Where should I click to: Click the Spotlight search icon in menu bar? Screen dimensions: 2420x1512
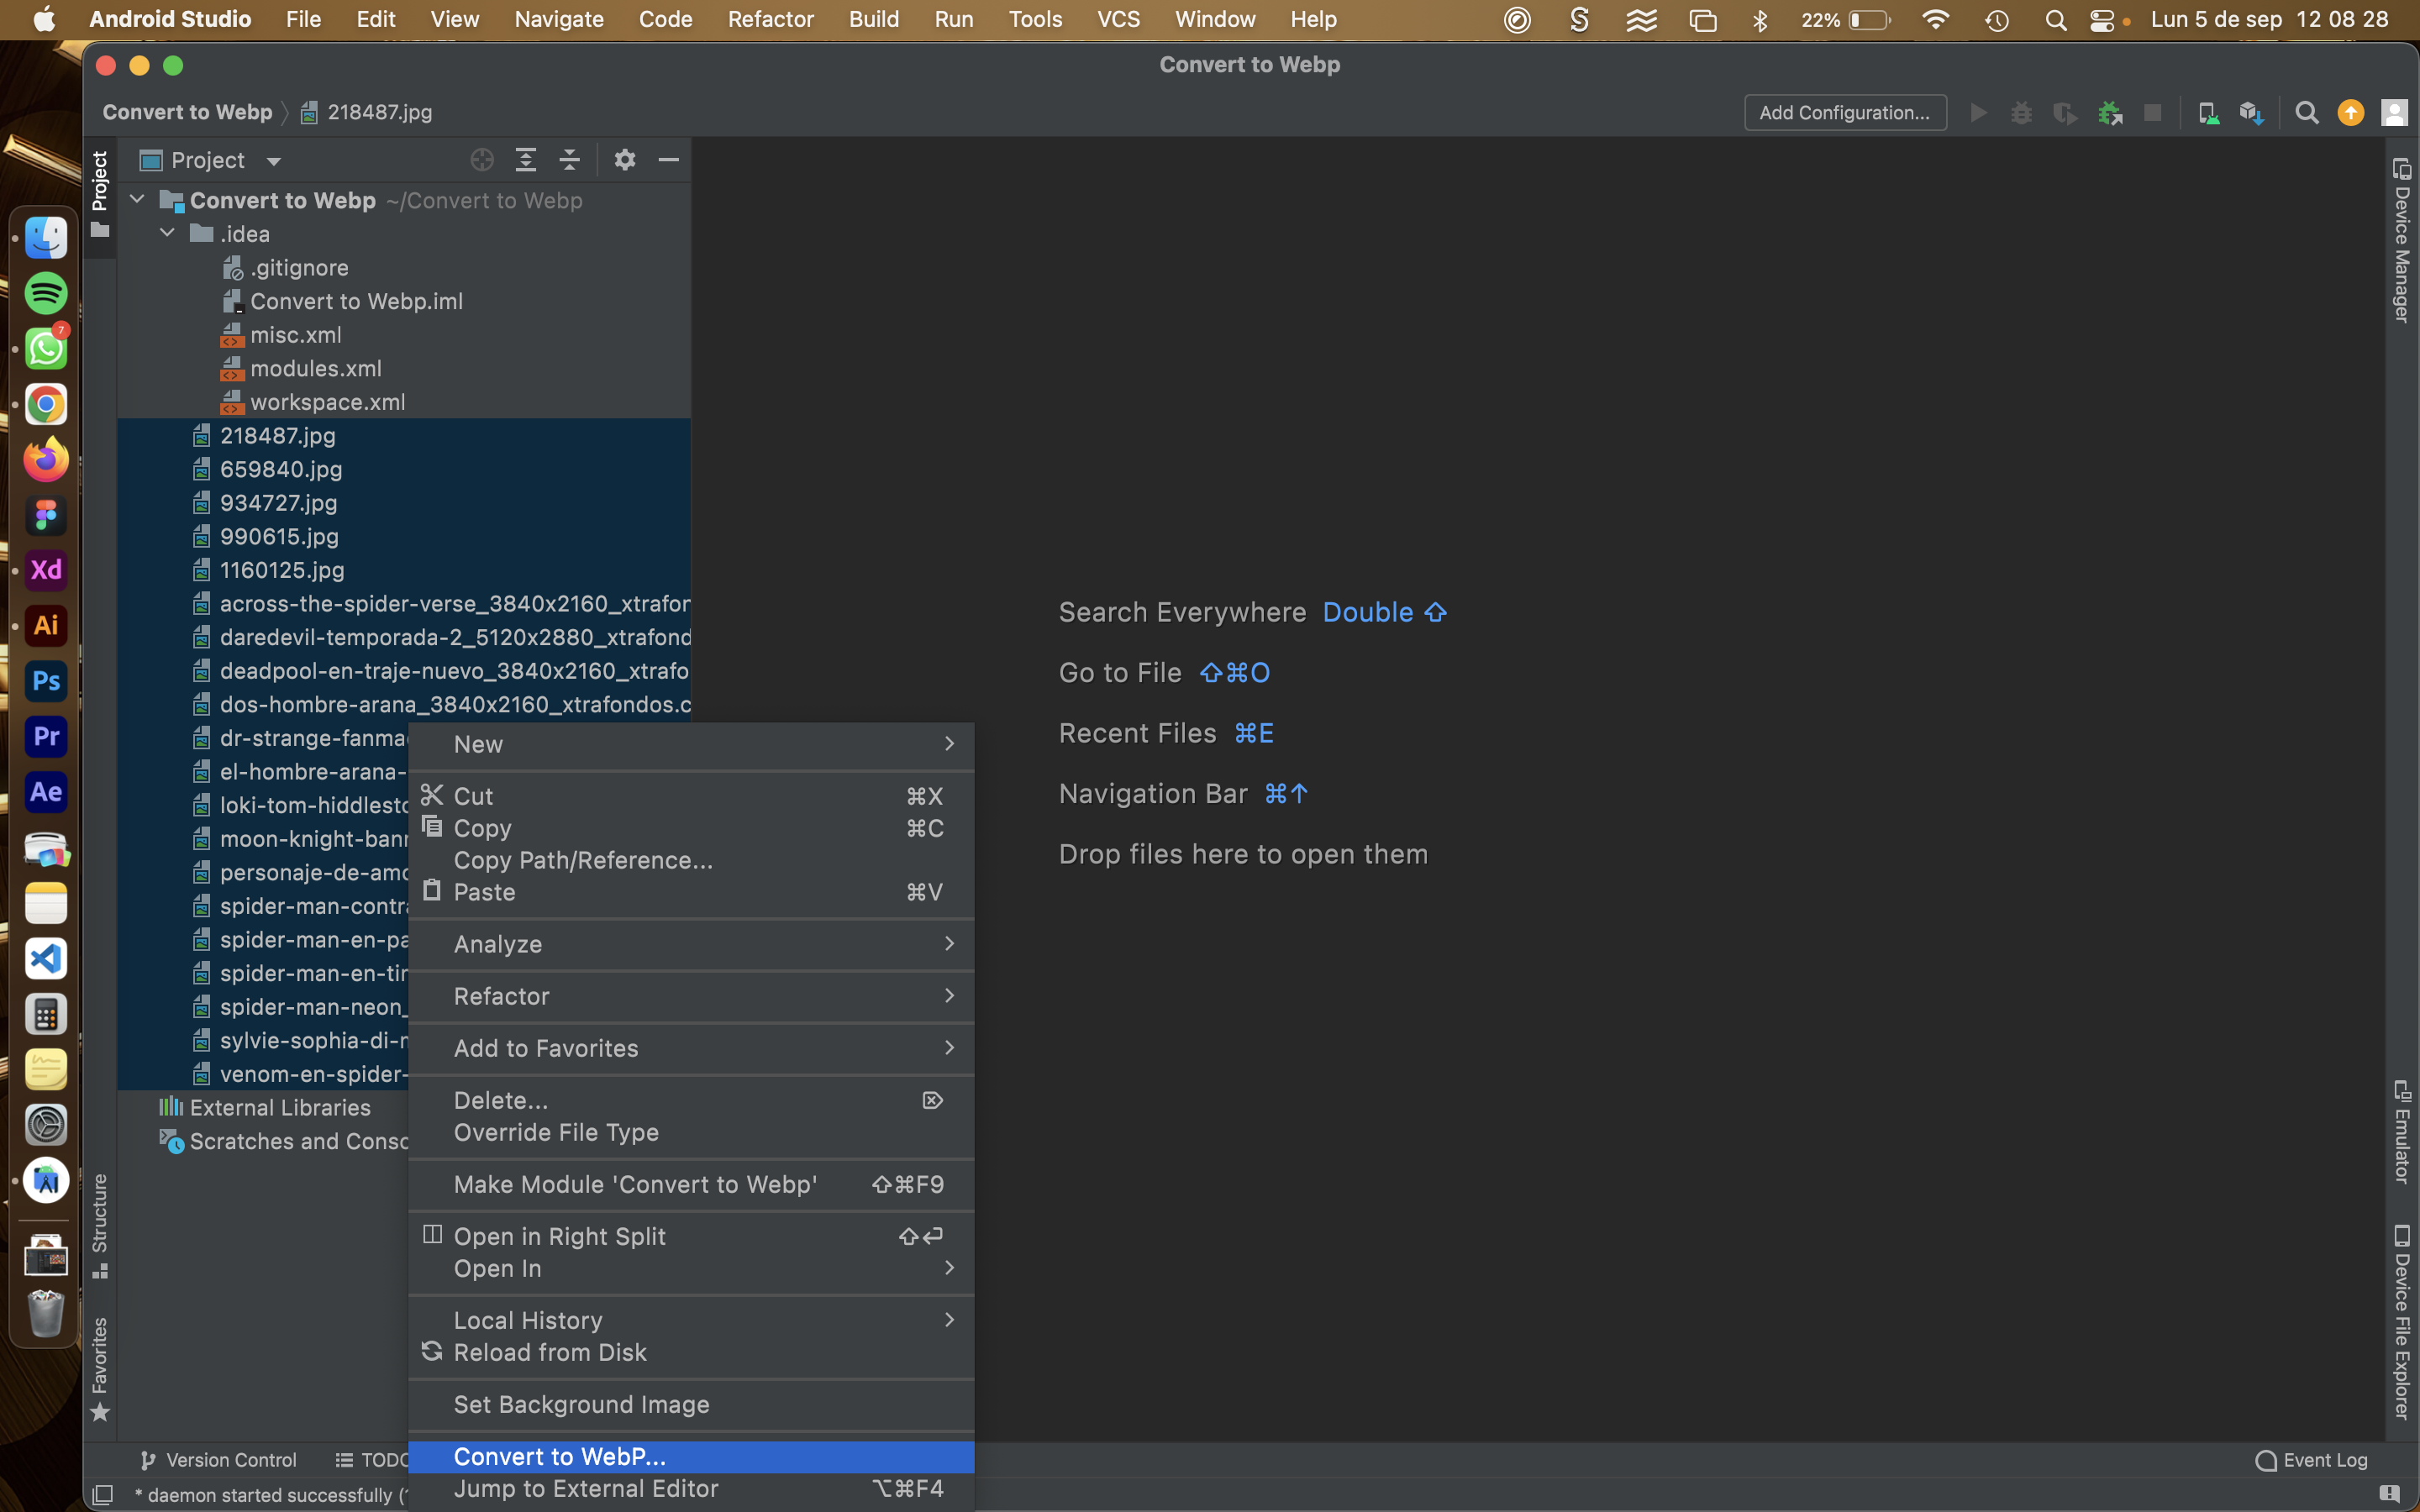click(2056, 20)
